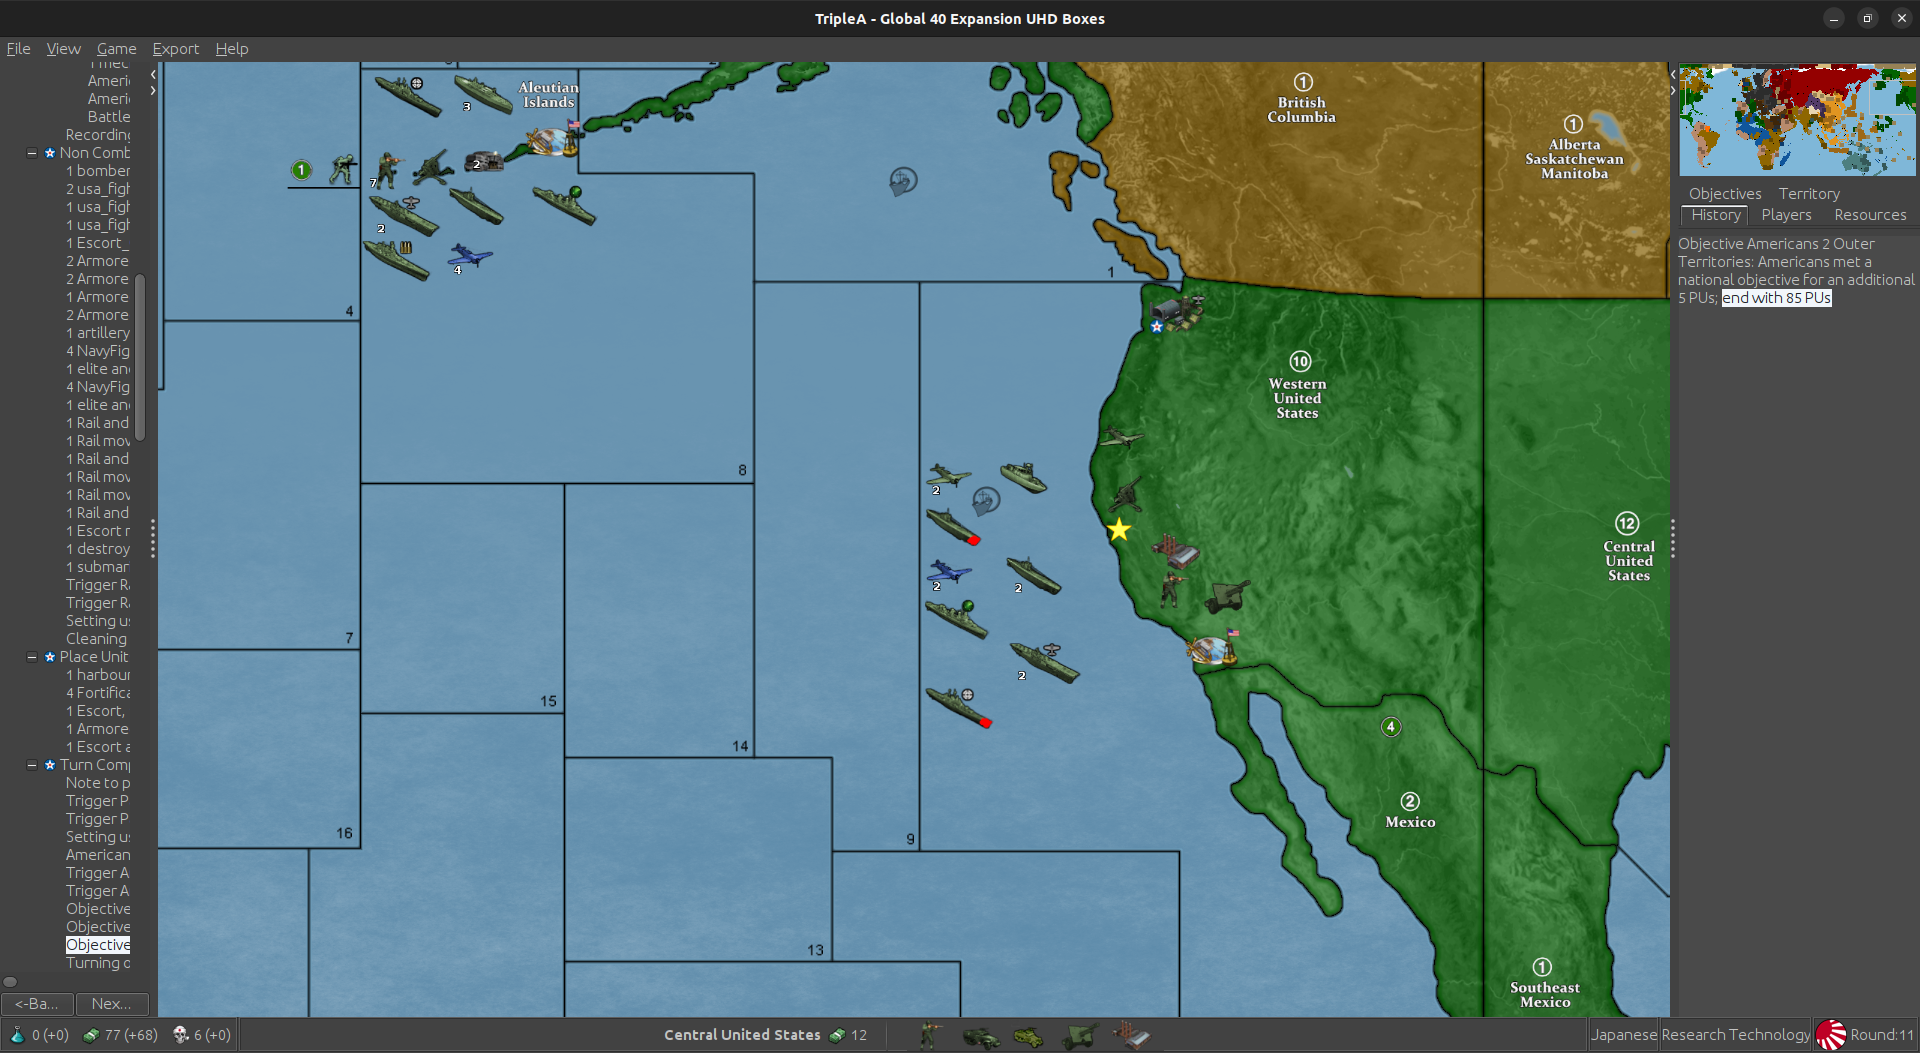Viewport: 1920px width, 1053px height.
Task: Open the Export menu
Action: point(175,48)
